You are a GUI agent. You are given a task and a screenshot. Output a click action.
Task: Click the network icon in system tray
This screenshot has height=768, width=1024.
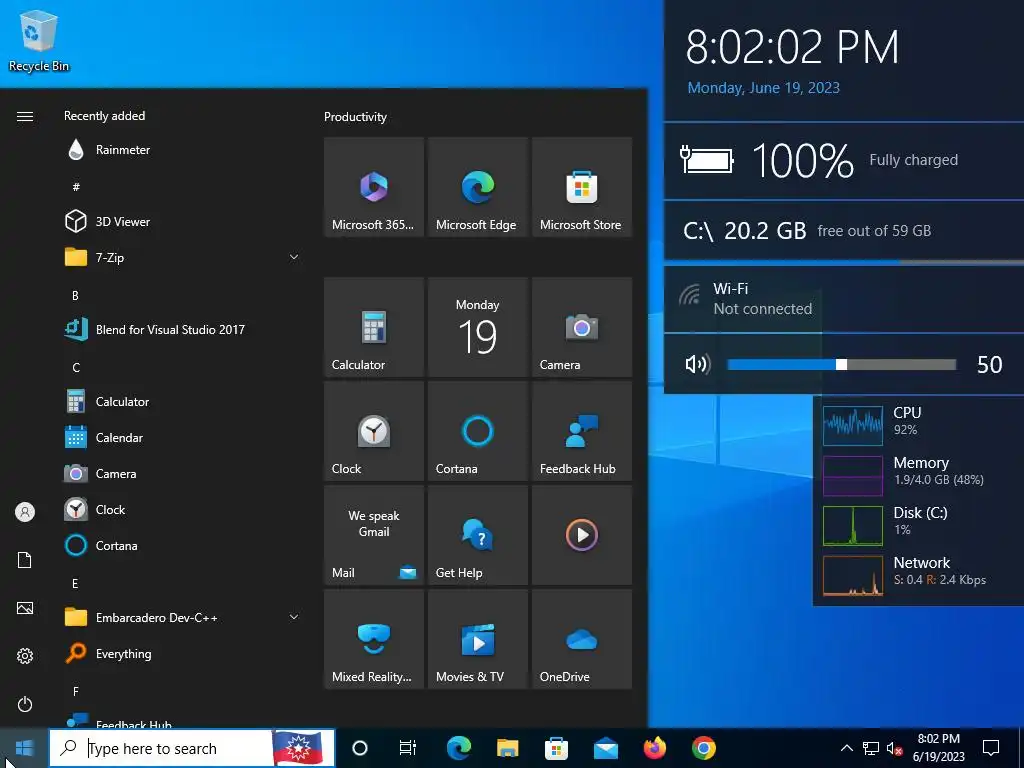871,748
